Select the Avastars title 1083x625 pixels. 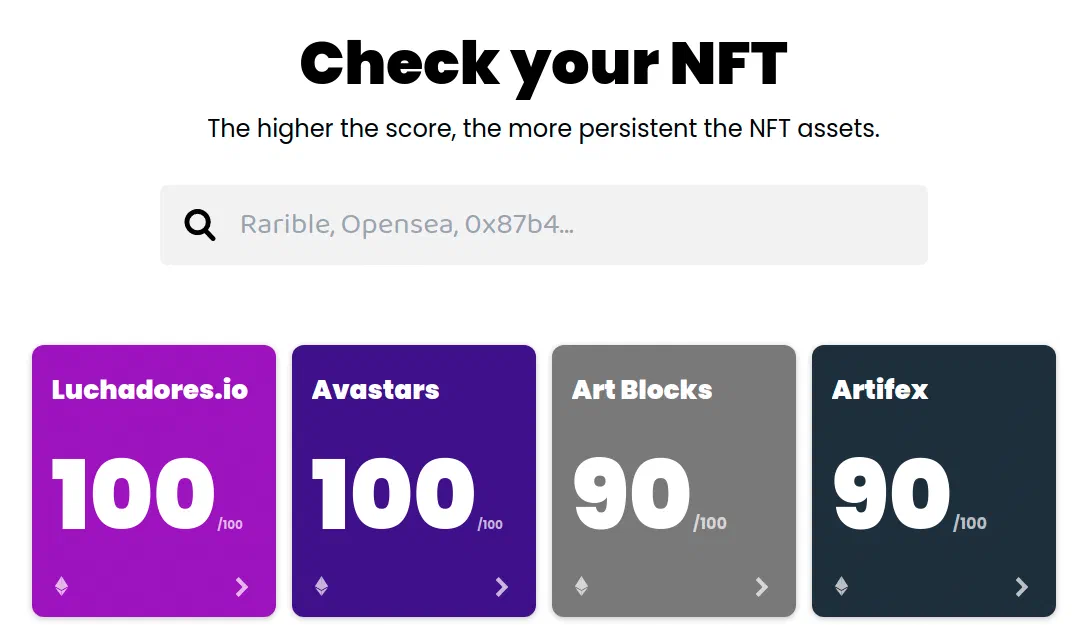click(376, 390)
